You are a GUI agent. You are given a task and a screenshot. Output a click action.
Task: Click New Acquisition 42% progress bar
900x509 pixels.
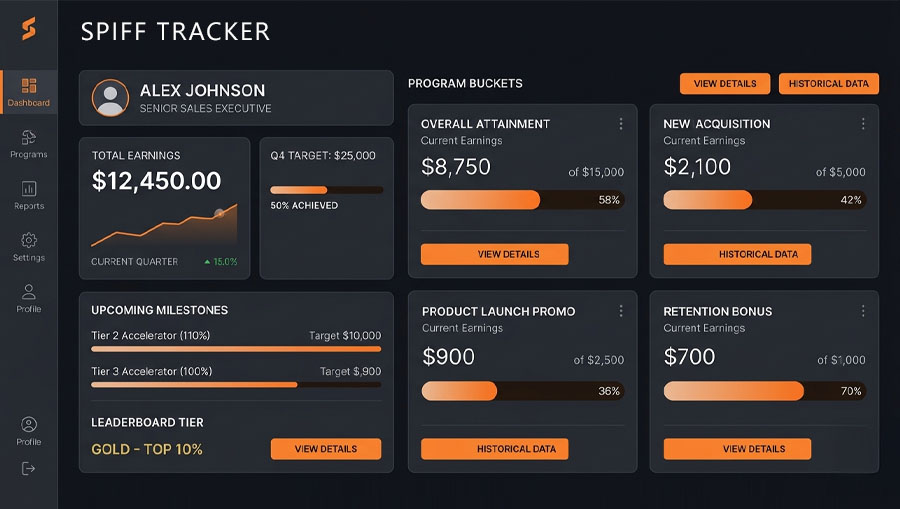click(x=765, y=200)
